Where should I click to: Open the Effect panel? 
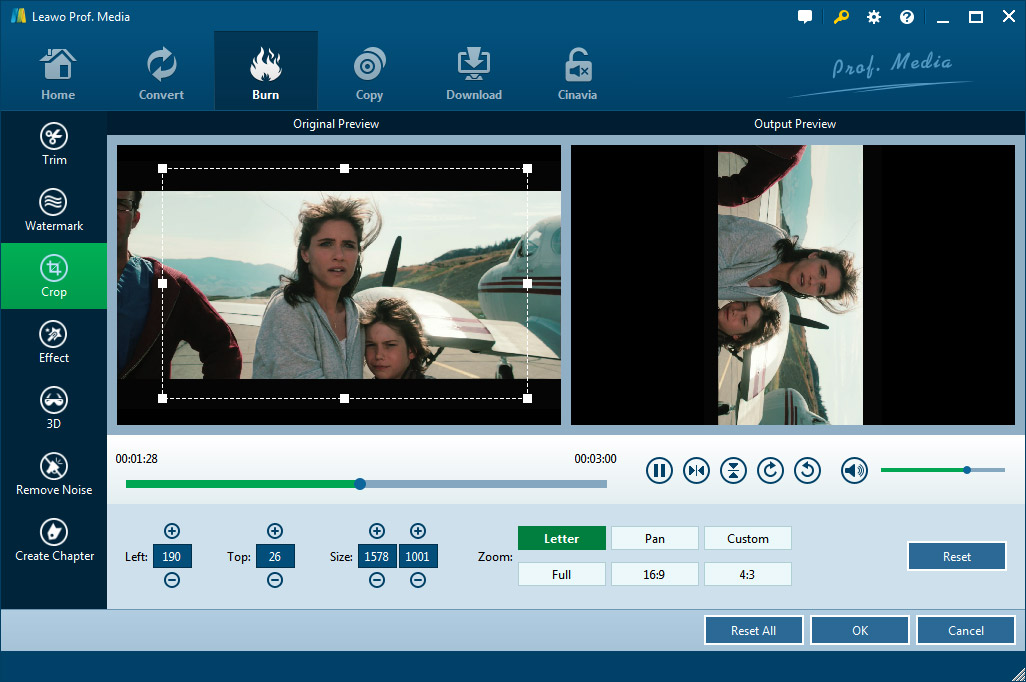(54, 343)
